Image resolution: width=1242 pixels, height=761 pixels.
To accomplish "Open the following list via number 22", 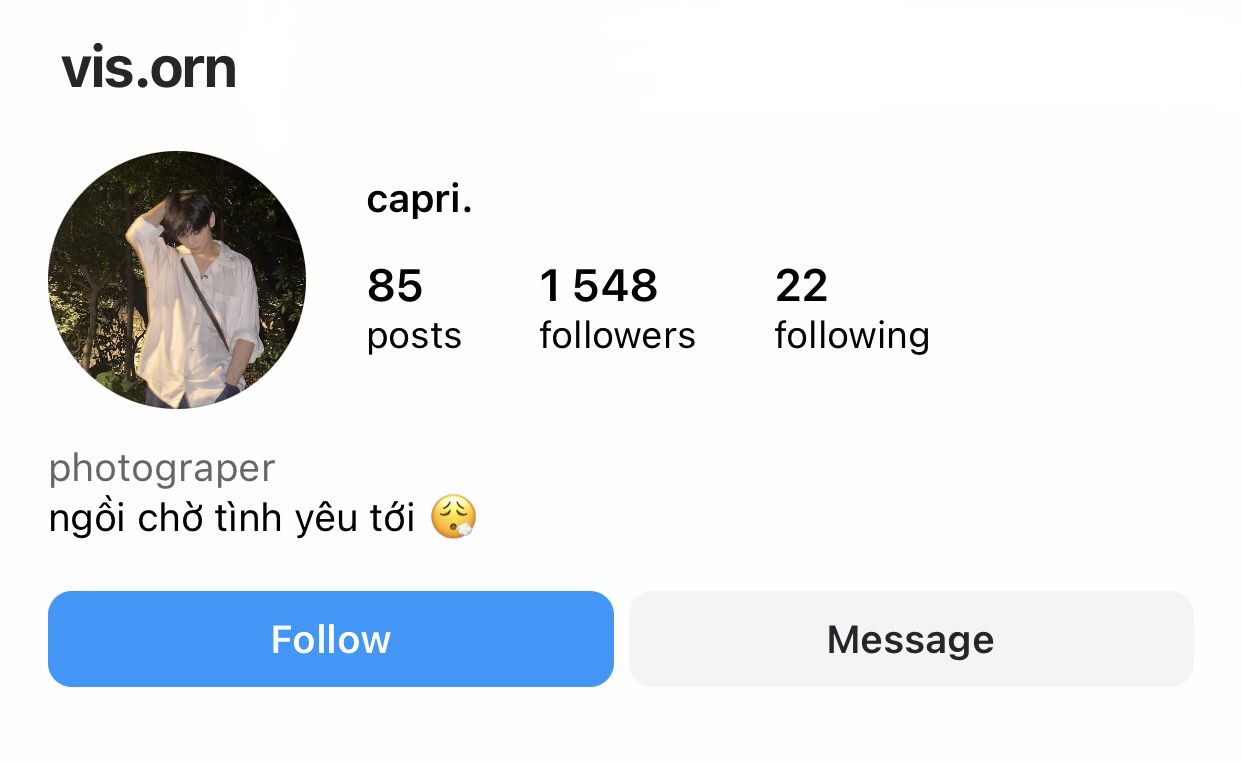I will coord(801,286).
